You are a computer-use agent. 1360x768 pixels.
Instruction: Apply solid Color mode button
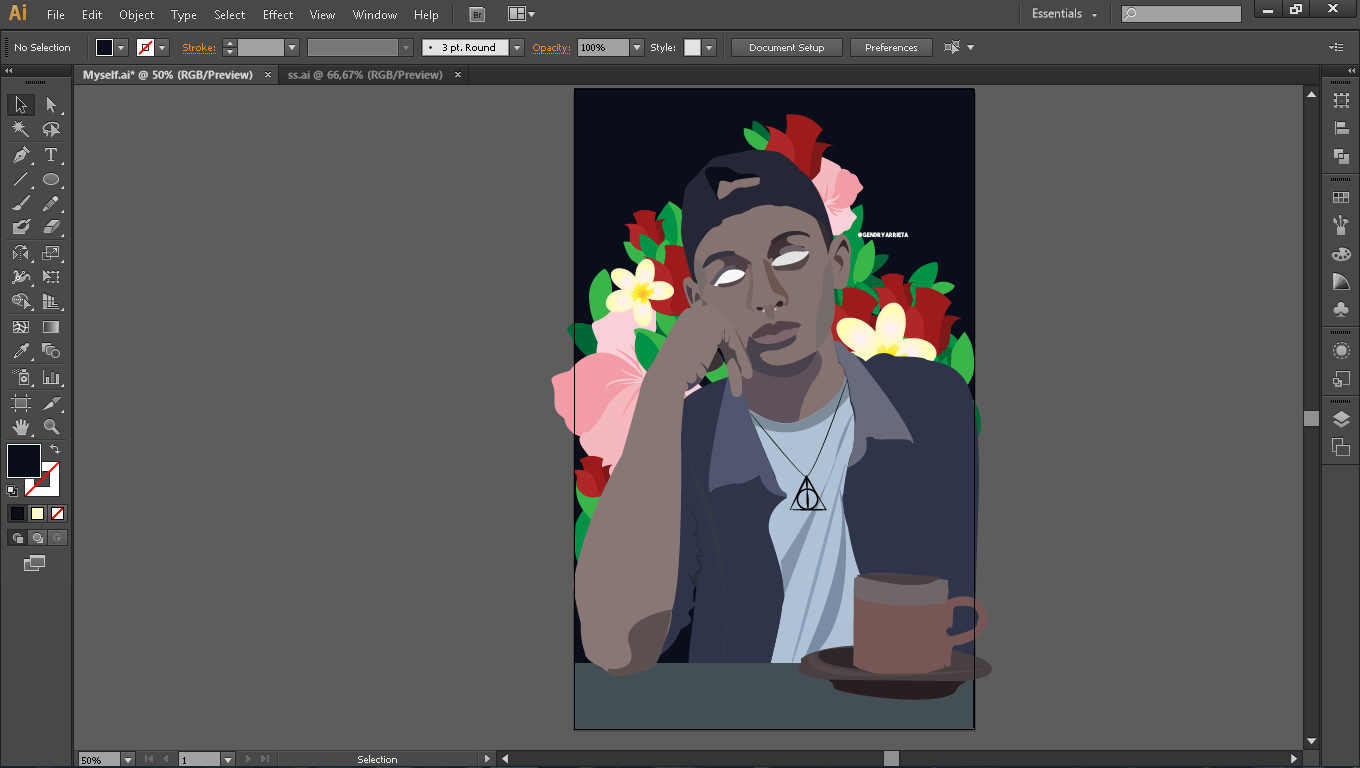(x=17, y=514)
